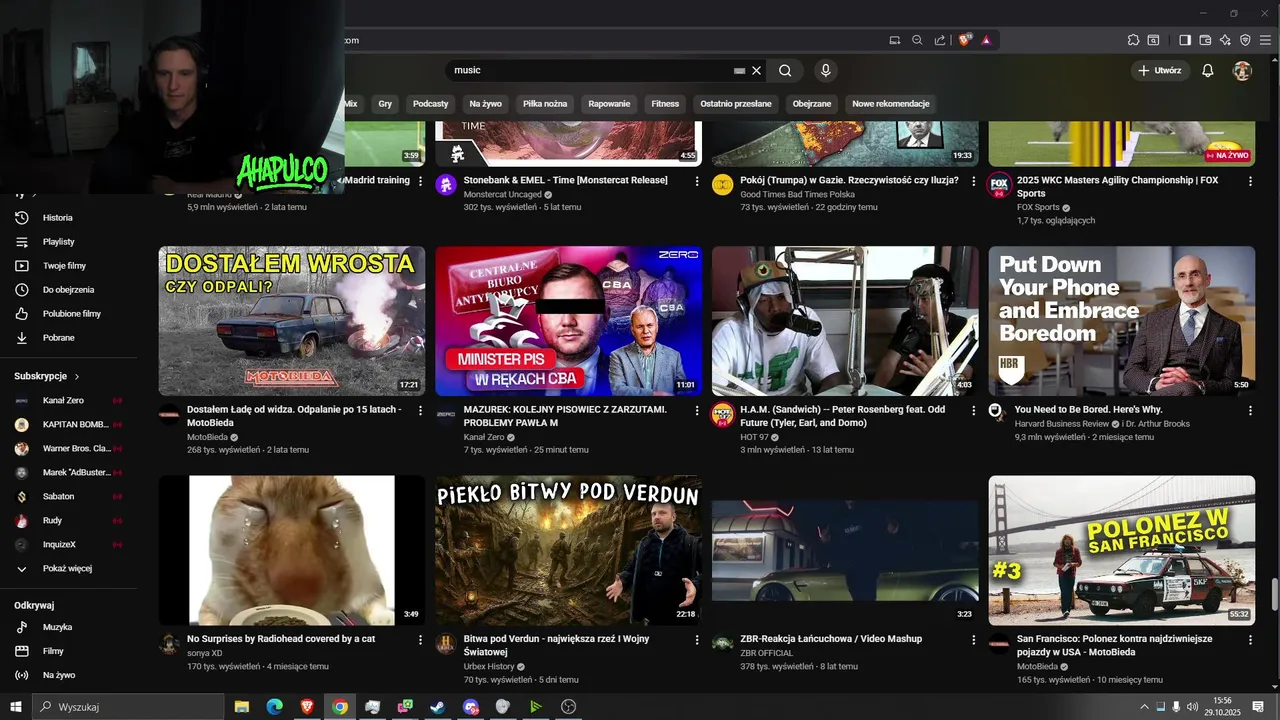
Task: Open Brave Shields lion icon in address bar
Action: point(965,40)
